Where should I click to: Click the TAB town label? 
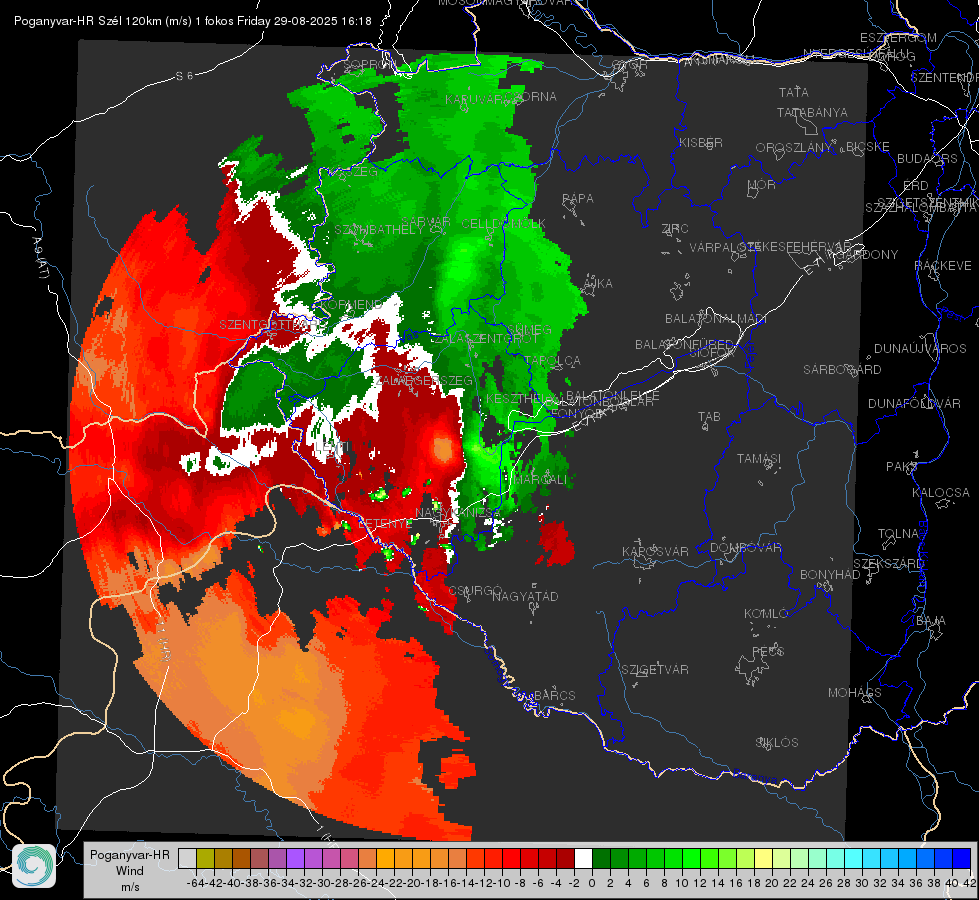click(709, 417)
